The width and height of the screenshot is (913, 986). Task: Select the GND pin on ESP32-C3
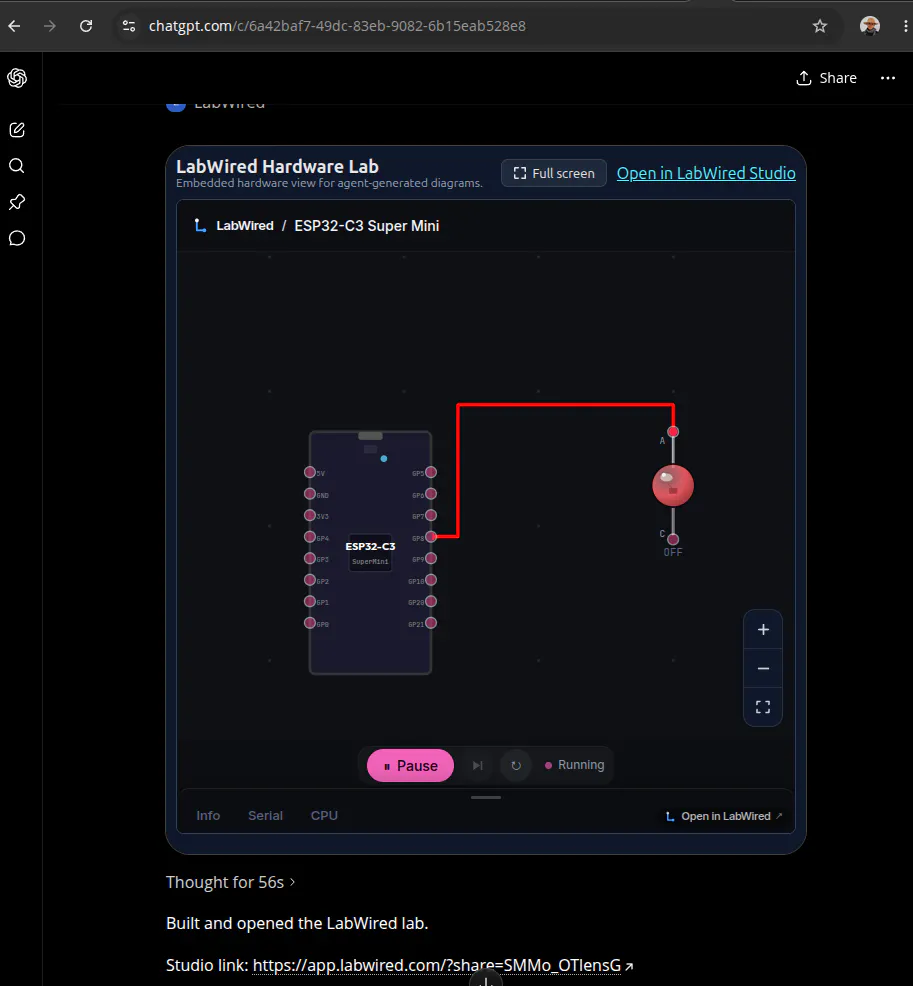tap(309, 494)
